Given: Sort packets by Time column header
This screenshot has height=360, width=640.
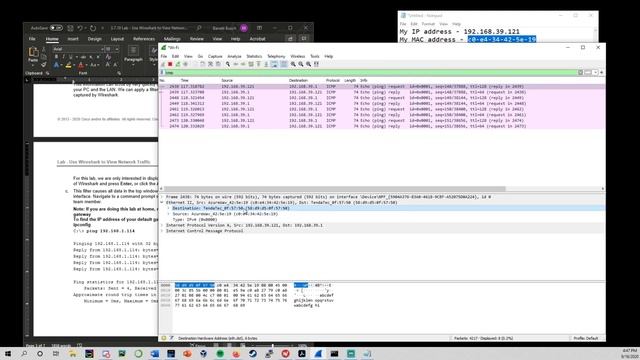Looking at the screenshot, I should [x=184, y=80].
